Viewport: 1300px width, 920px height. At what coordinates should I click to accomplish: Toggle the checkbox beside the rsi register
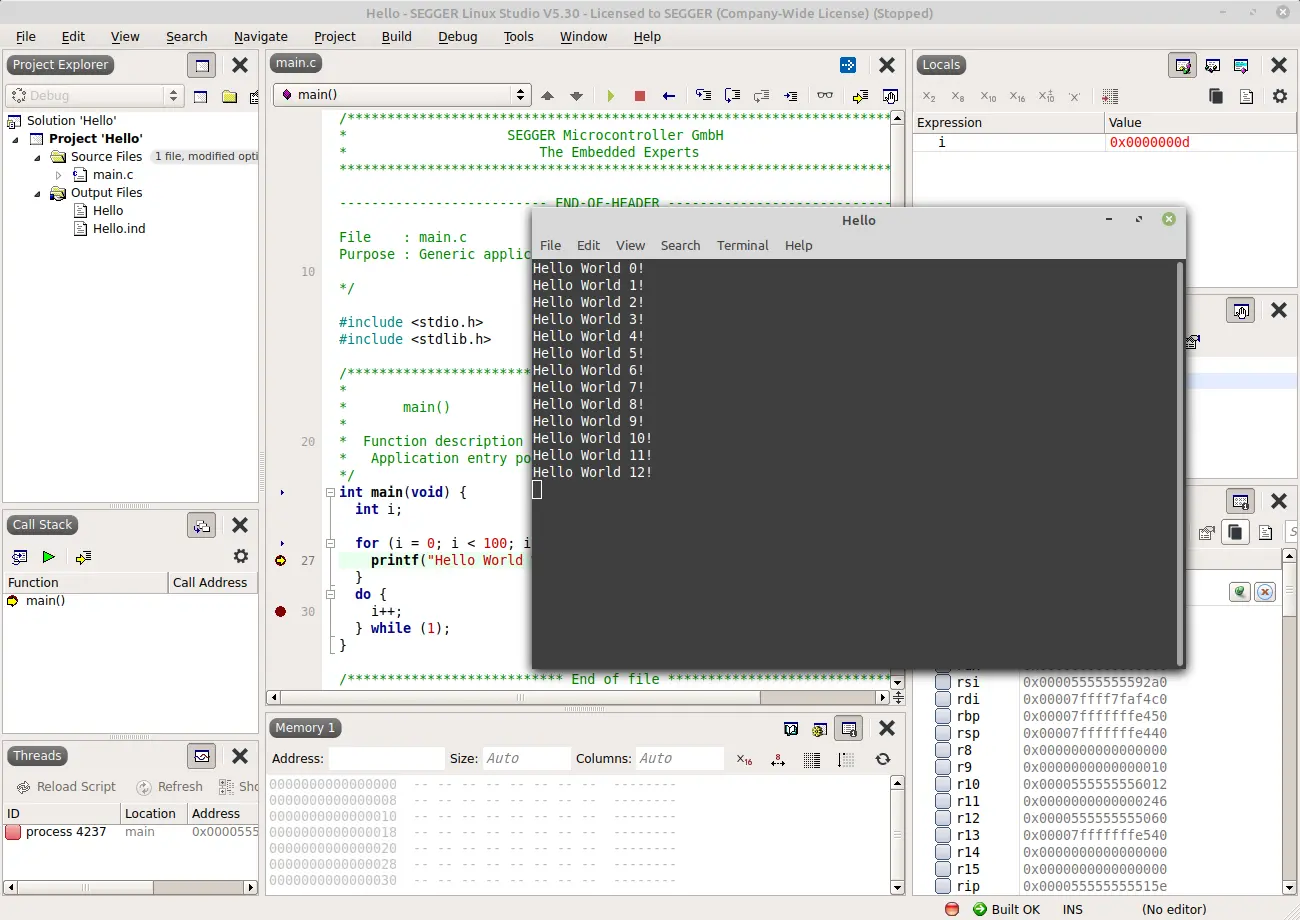tap(945, 682)
